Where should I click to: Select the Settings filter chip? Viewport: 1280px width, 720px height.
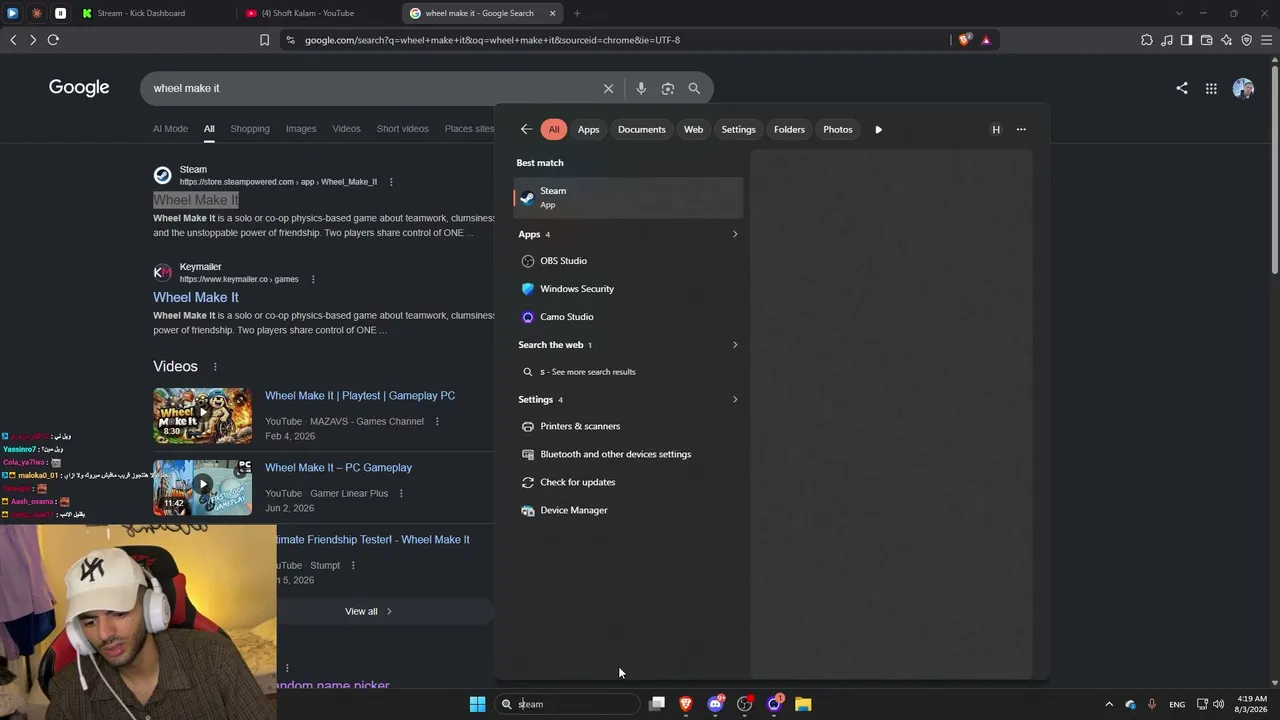click(x=738, y=129)
